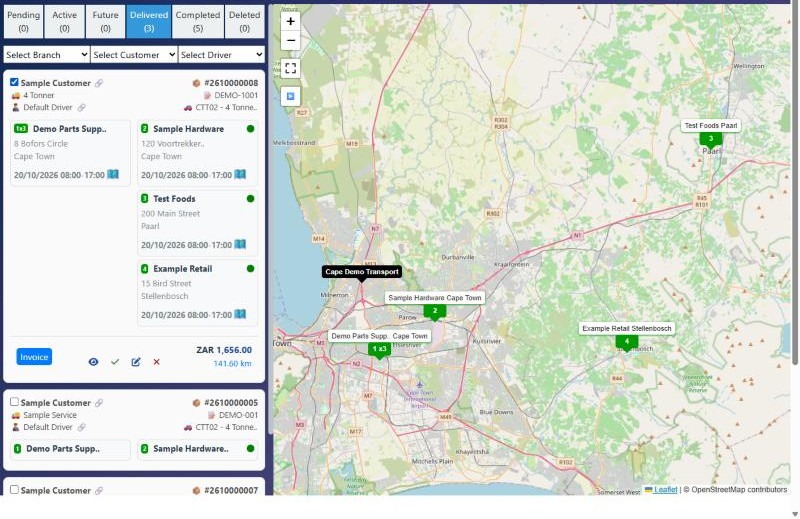Uncheck the order #2610000008 checkbox
Viewport: 800px width, 519px height.
click(14, 82)
